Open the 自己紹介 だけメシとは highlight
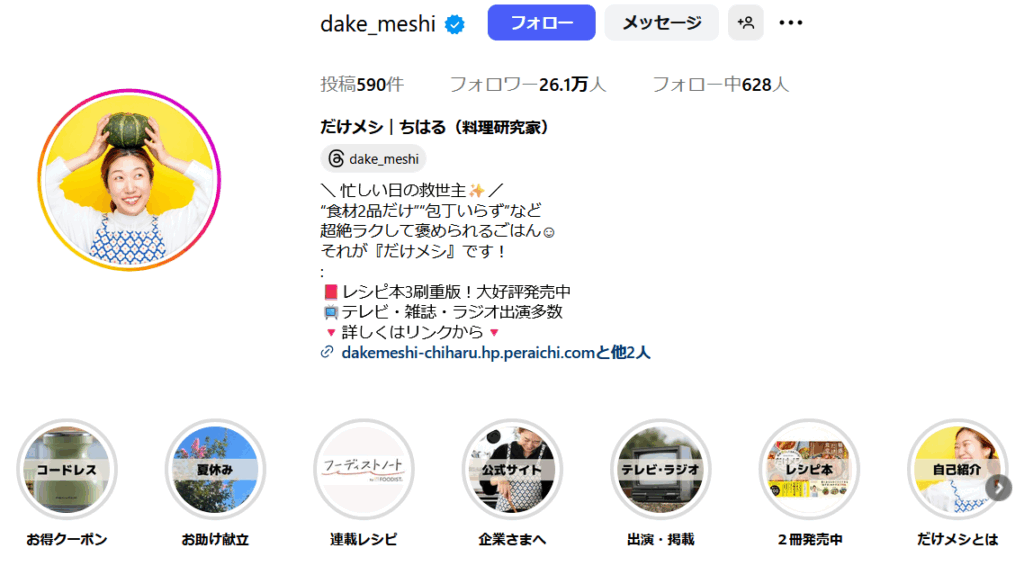Image resolution: width=1024 pixels, height=575 pixels. [957, 469]
